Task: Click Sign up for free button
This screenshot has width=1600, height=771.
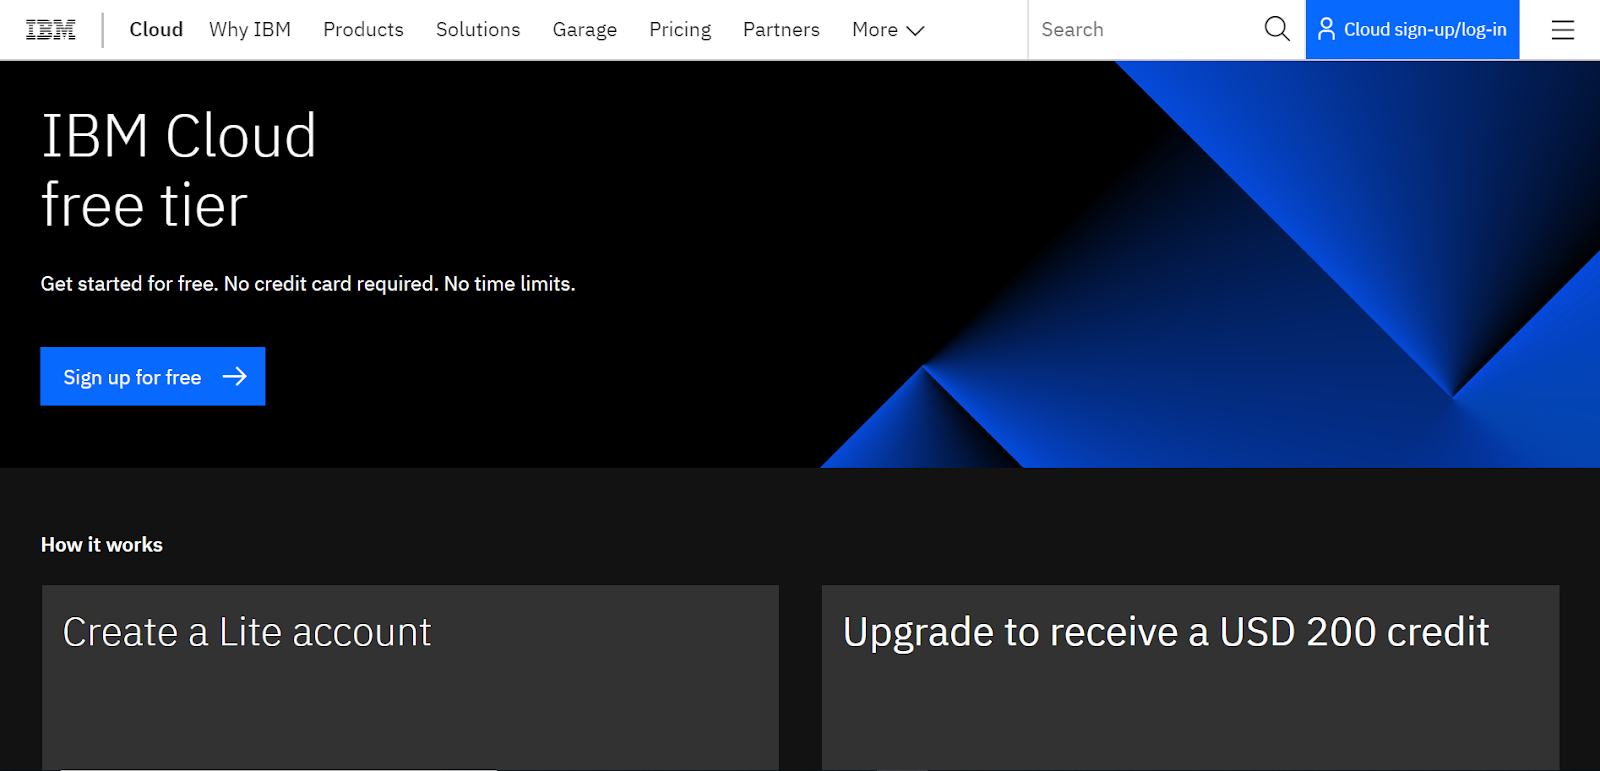Action: (x=153, y=376)
